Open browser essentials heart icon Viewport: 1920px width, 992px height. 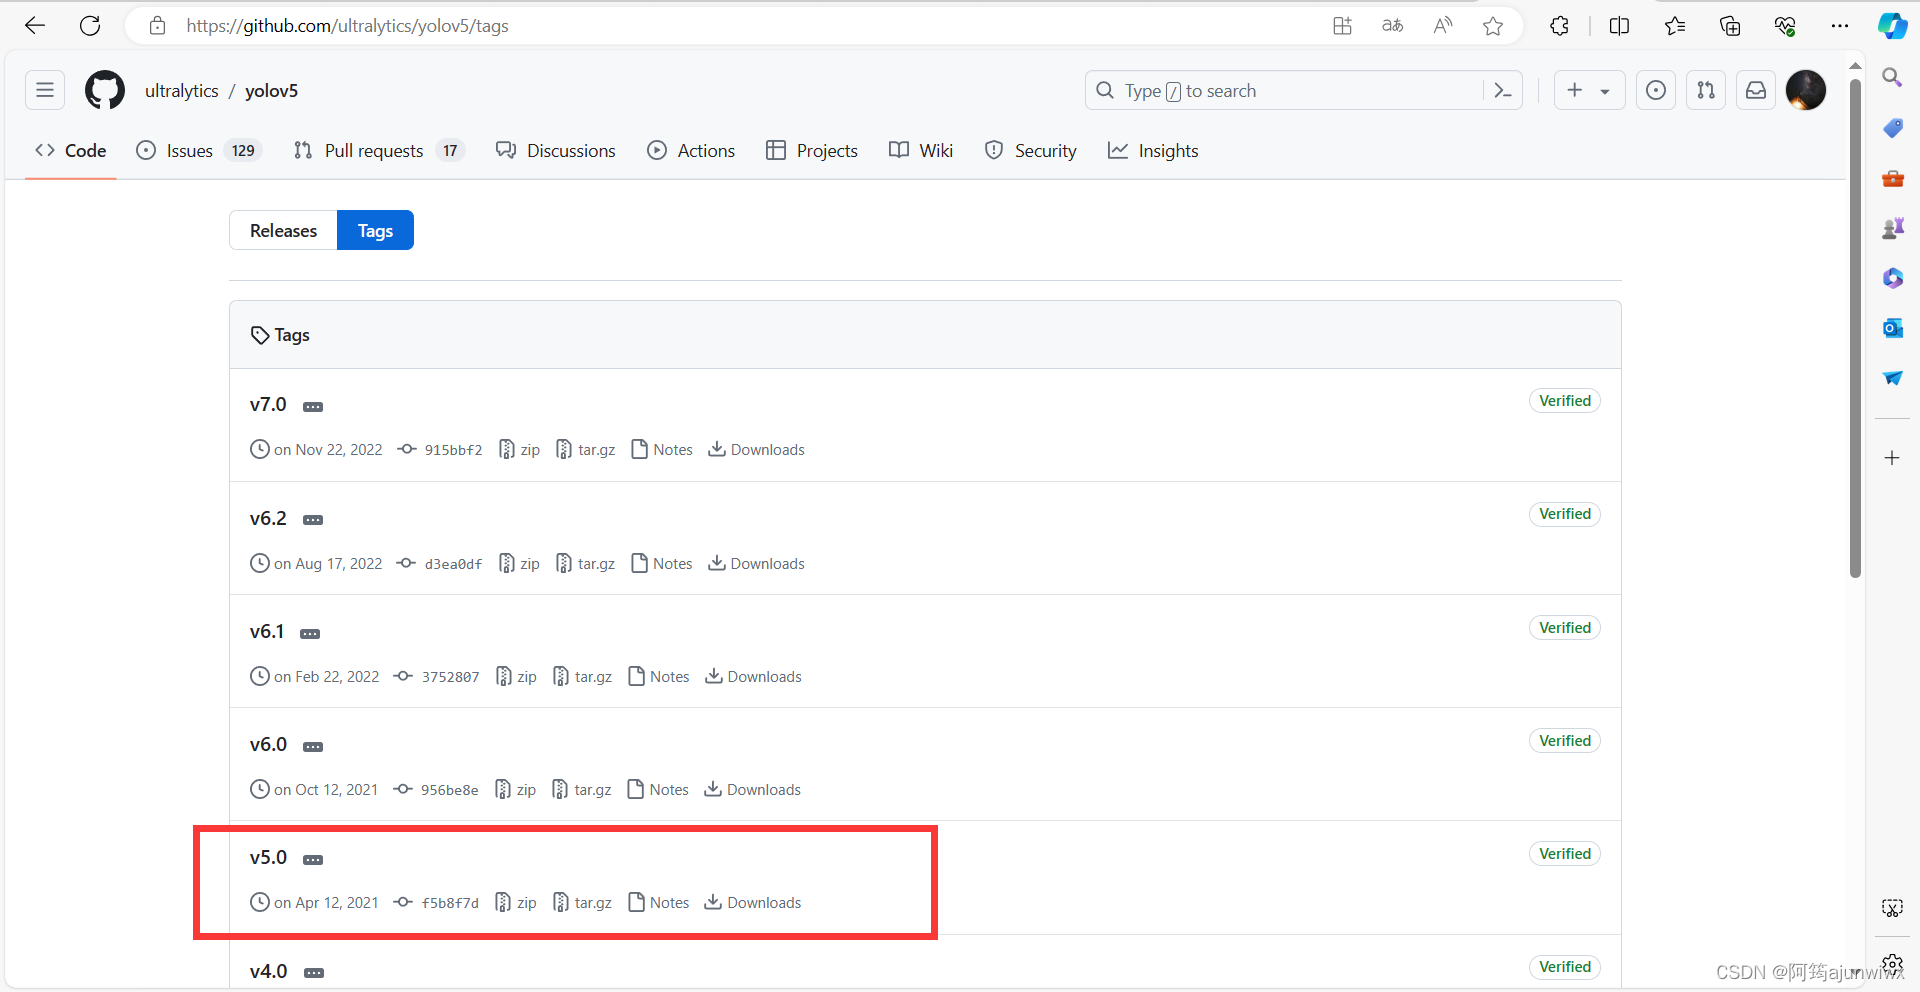tap(1785, 26)
